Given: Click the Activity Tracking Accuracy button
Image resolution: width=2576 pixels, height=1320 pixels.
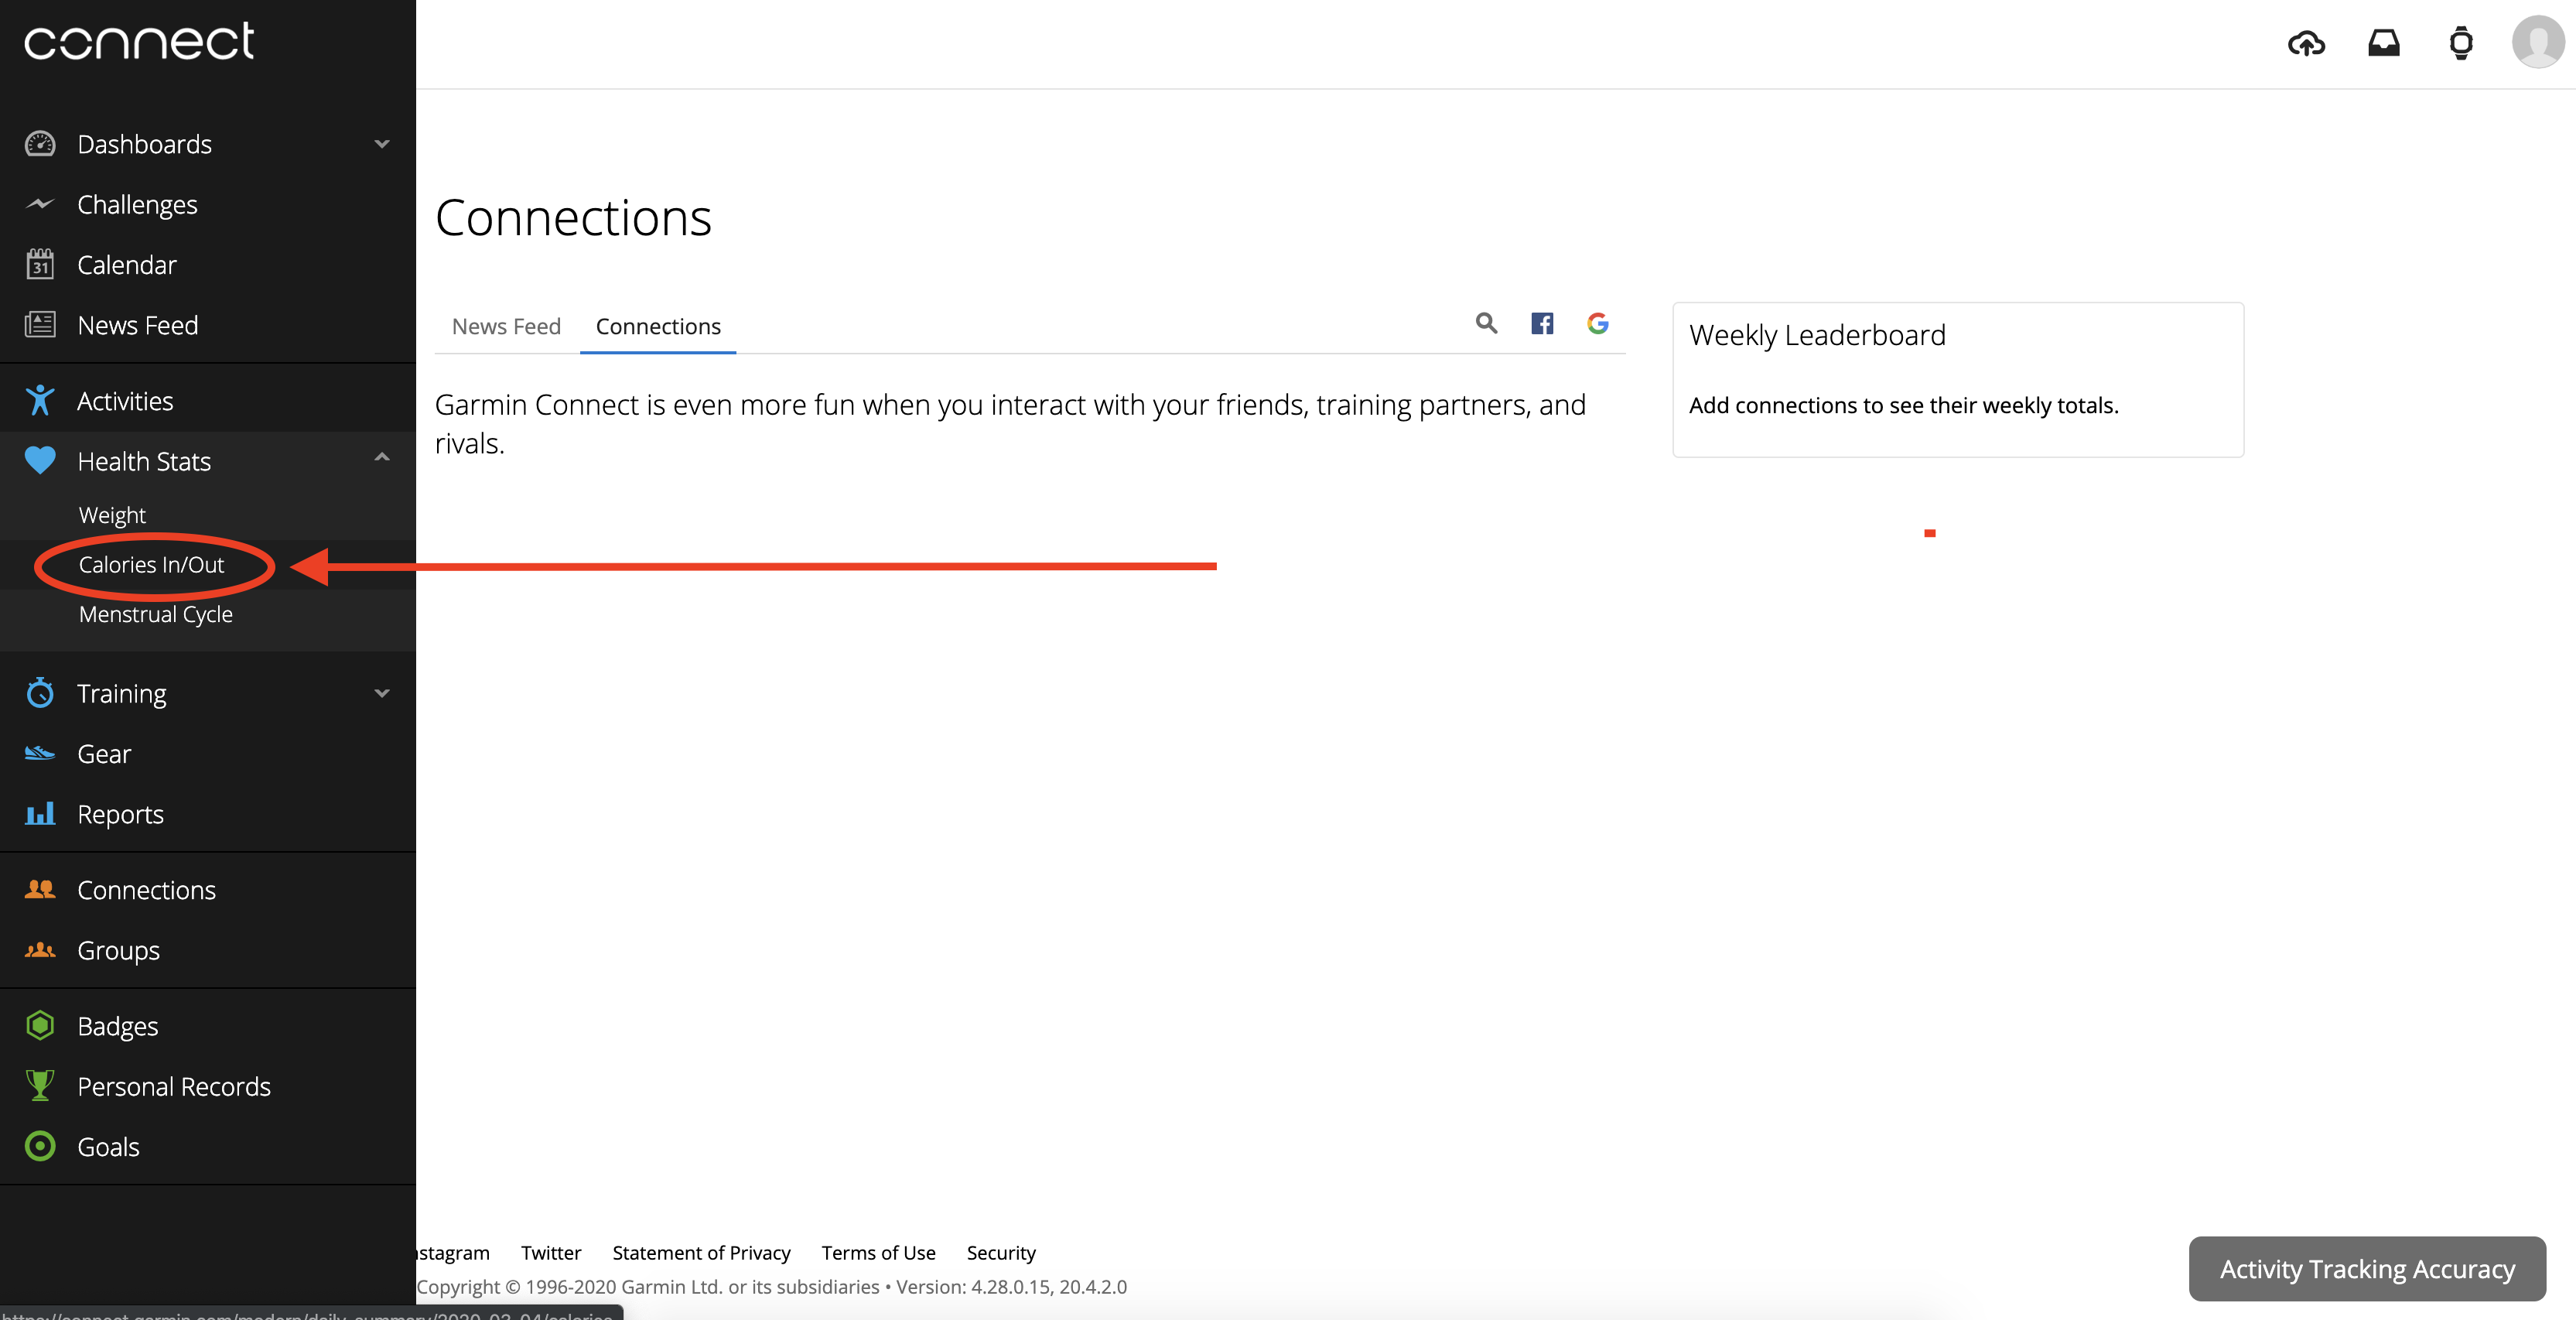Looking at the screenshot, I should tap(2367, 1269).
